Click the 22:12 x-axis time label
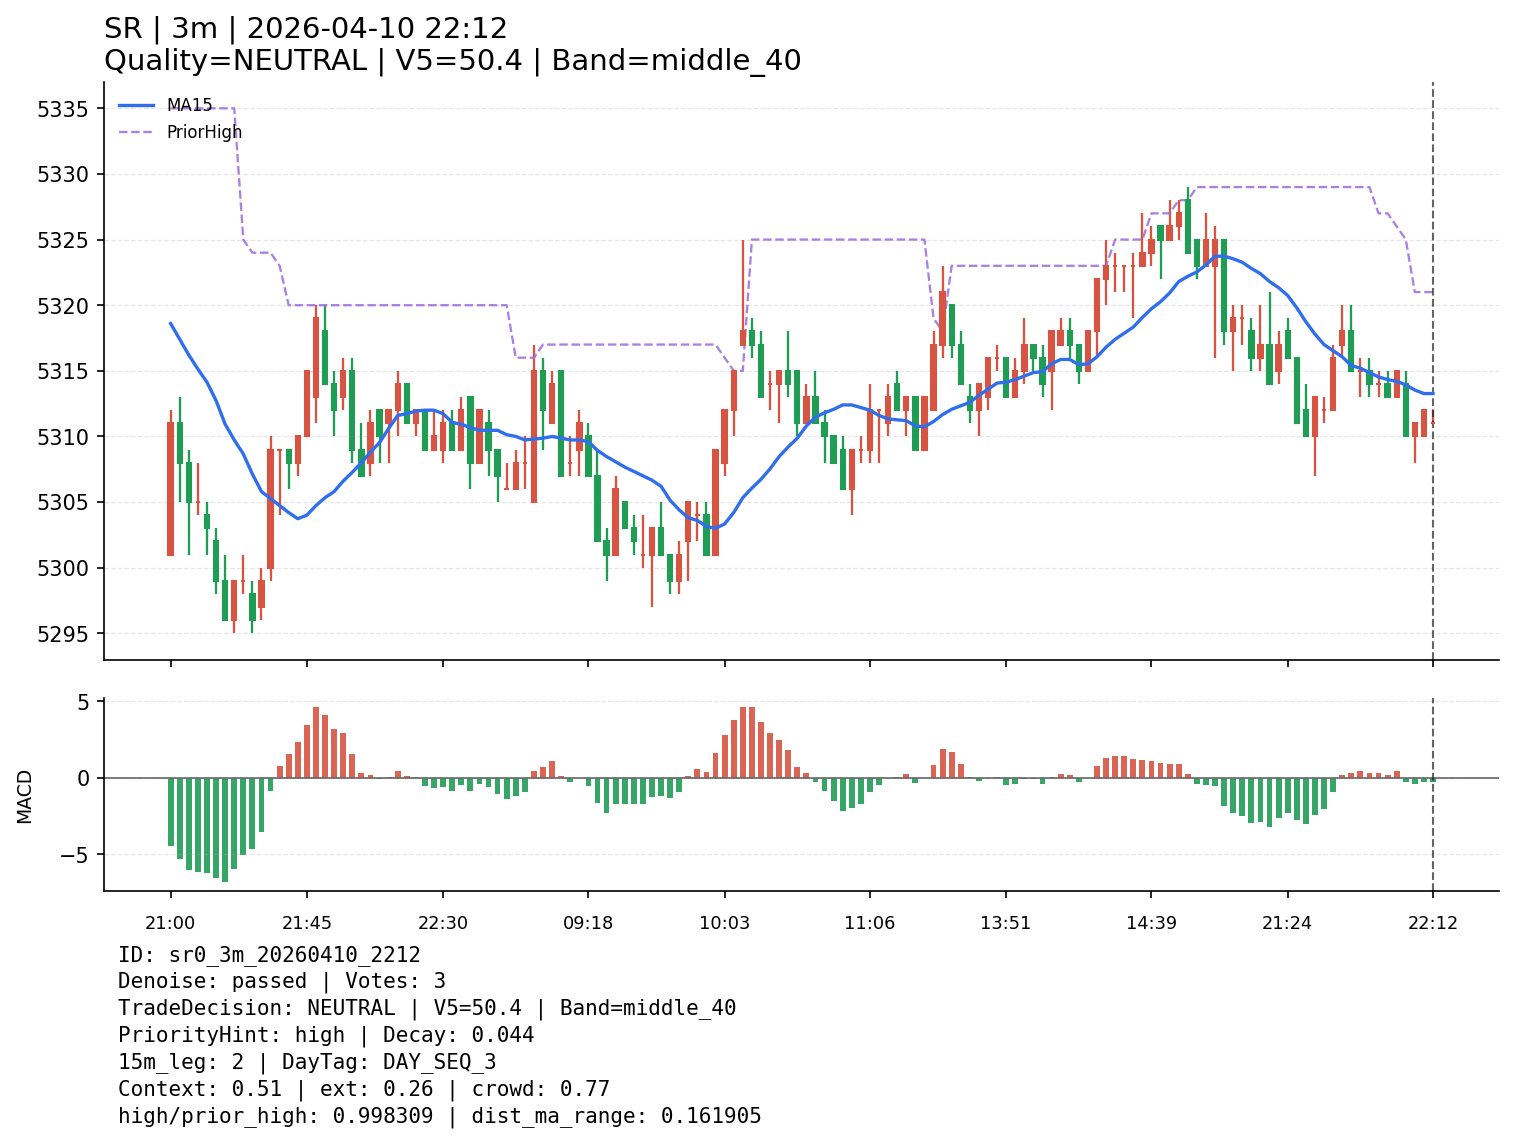The image size is (1514, 1143). tap(1433, 923)
